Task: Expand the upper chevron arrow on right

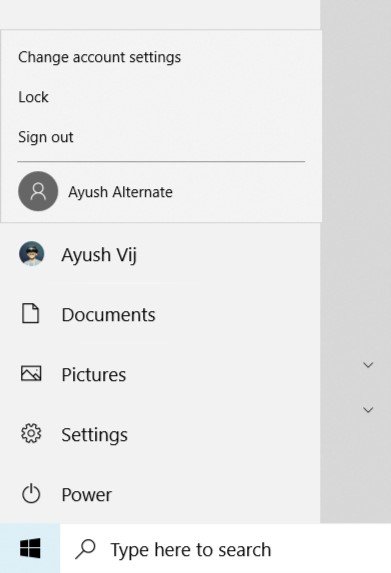Action: point(368,365)
